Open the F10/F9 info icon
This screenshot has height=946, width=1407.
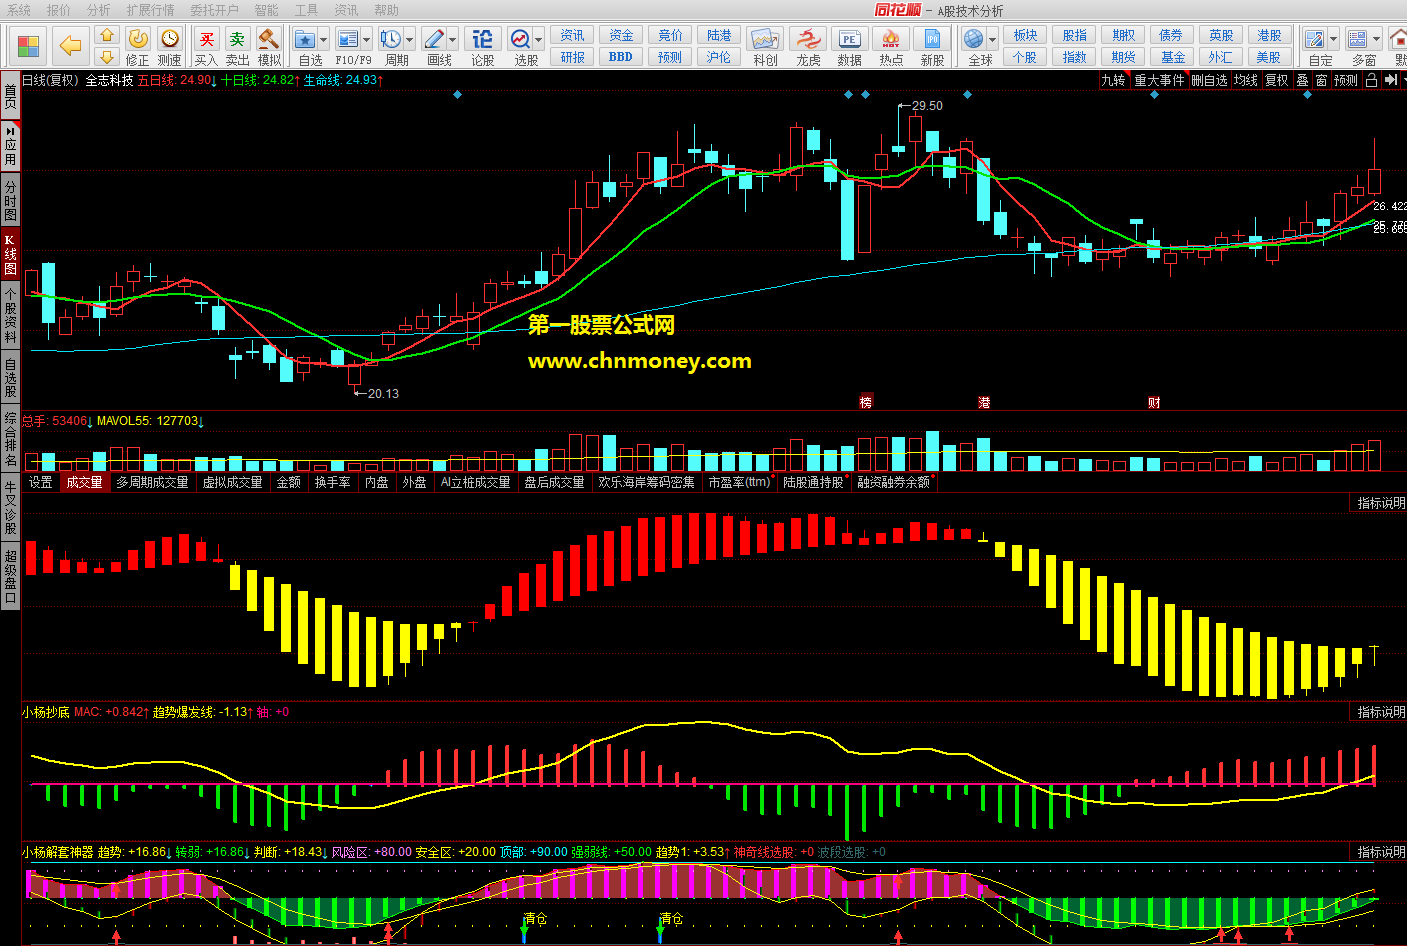[x=347, y=39]
